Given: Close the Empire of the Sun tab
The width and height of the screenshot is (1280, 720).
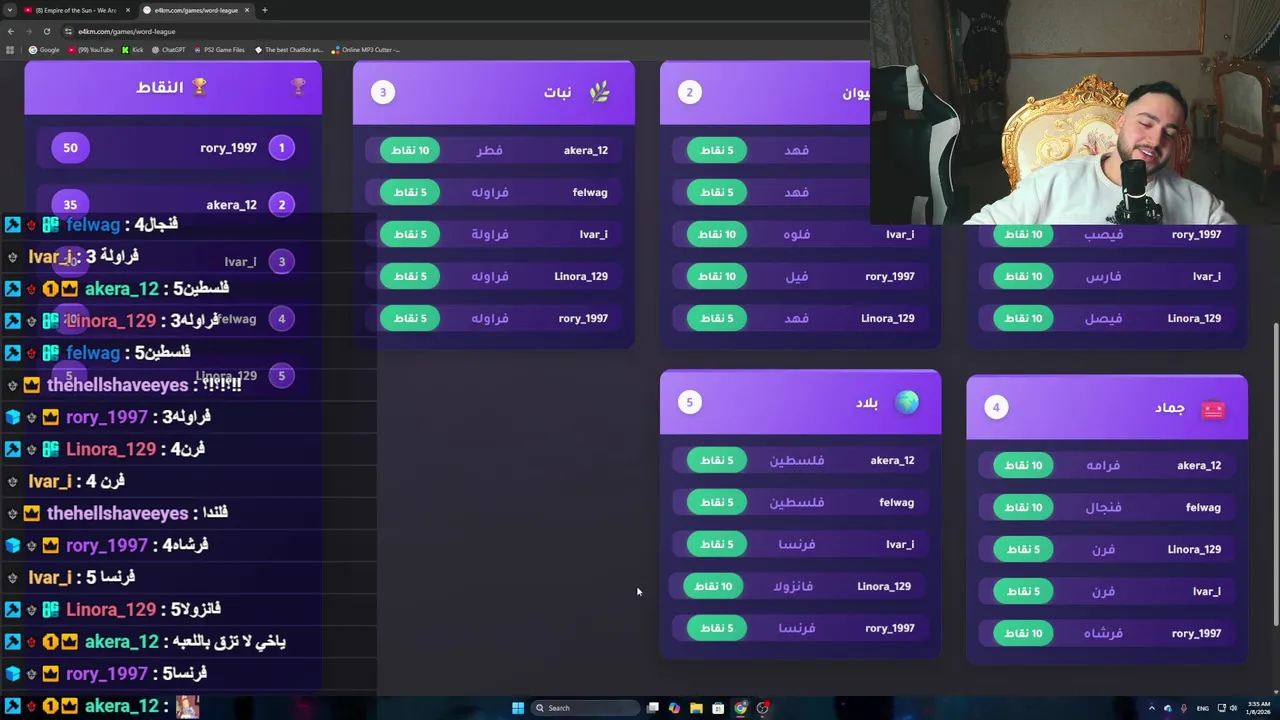Looking at the screenshot, I should pos(128,10).
